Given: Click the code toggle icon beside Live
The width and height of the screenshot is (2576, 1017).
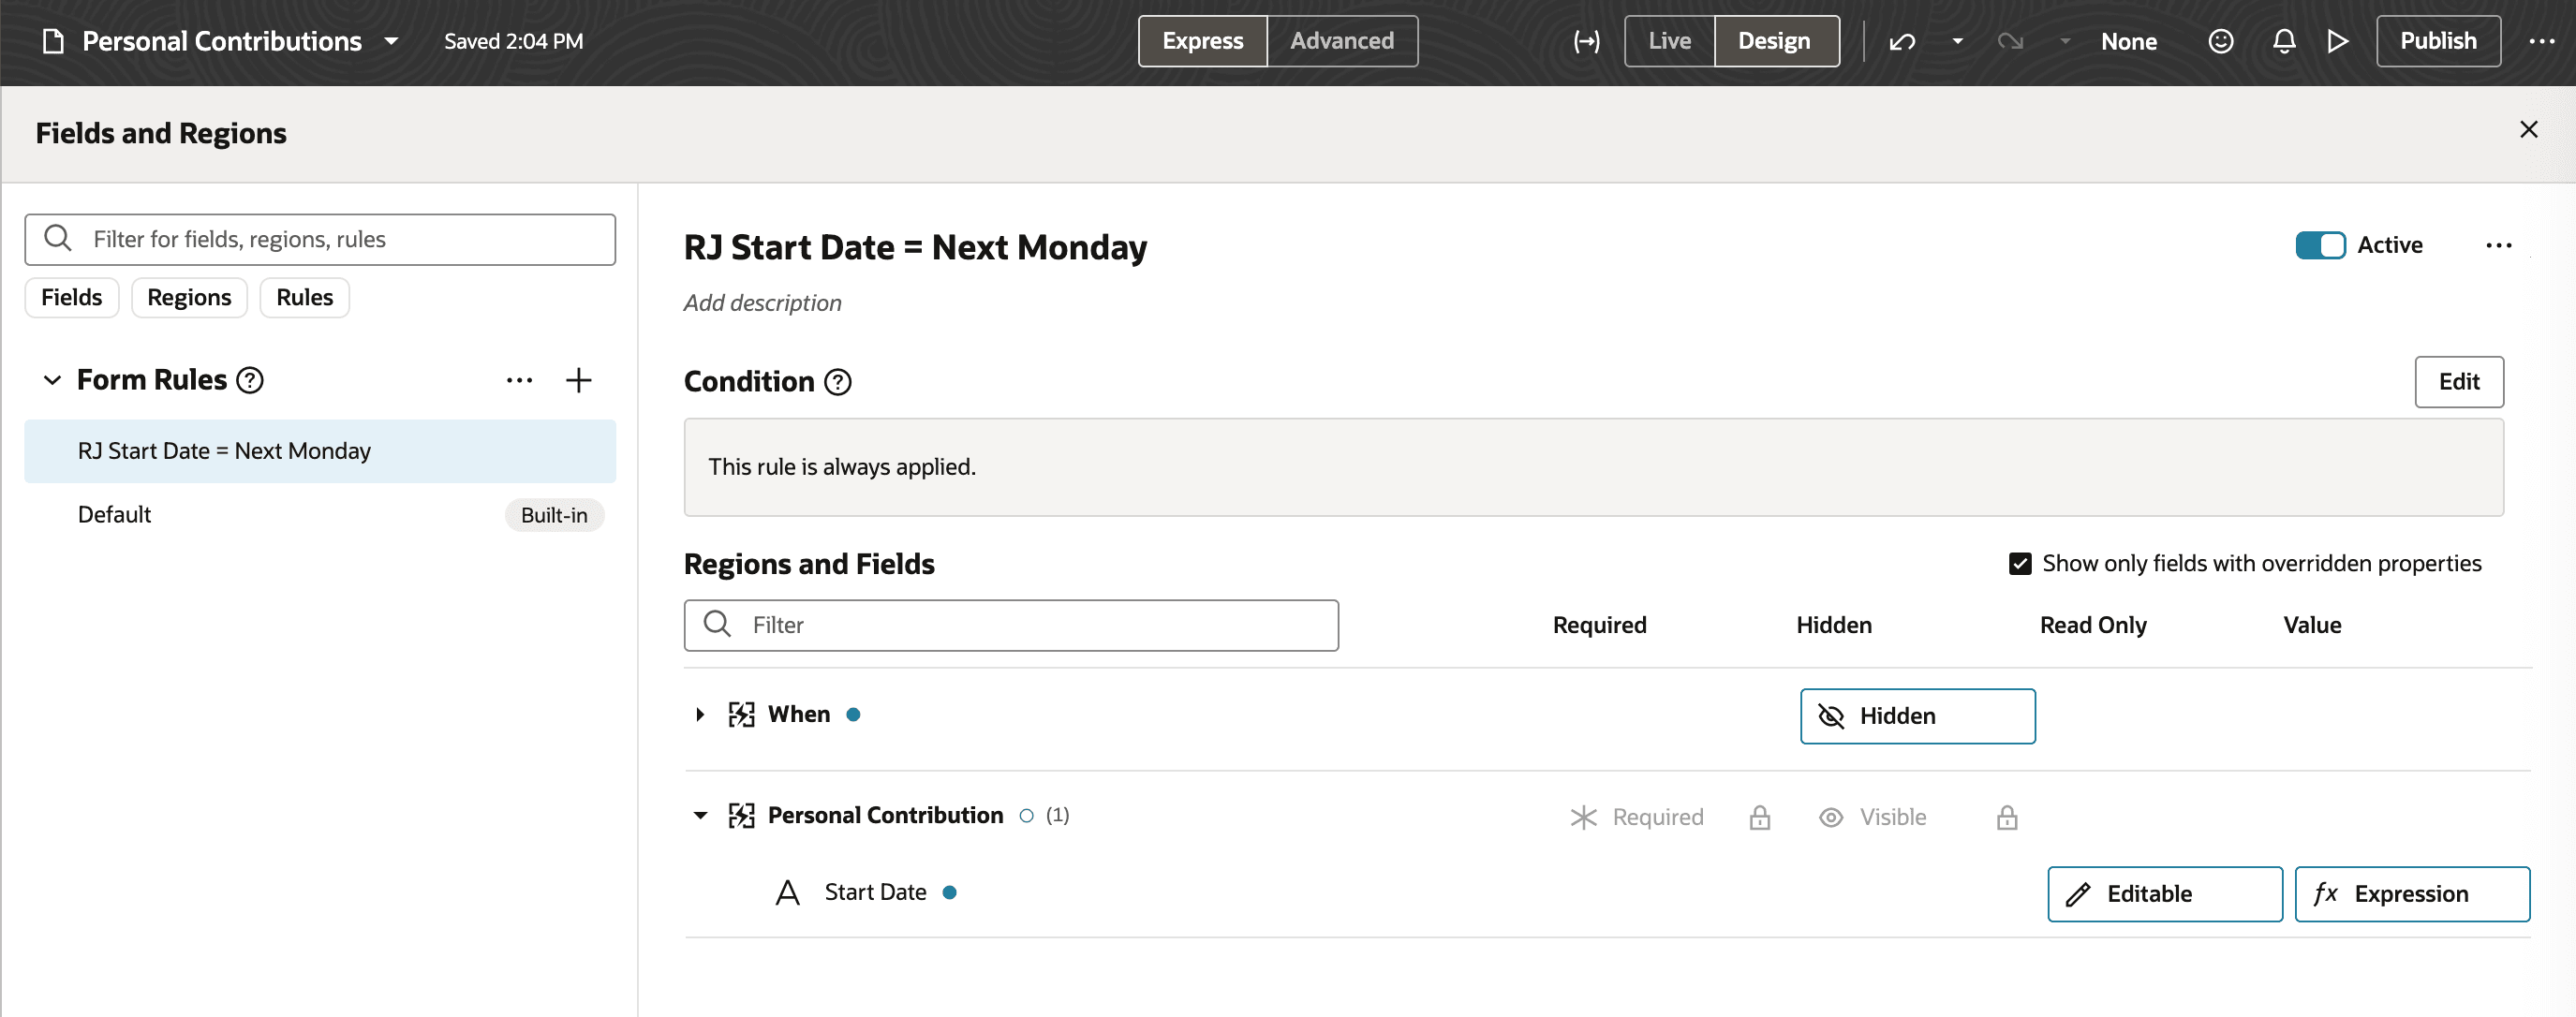Looking at the screenshot, I should point(1586,41).
